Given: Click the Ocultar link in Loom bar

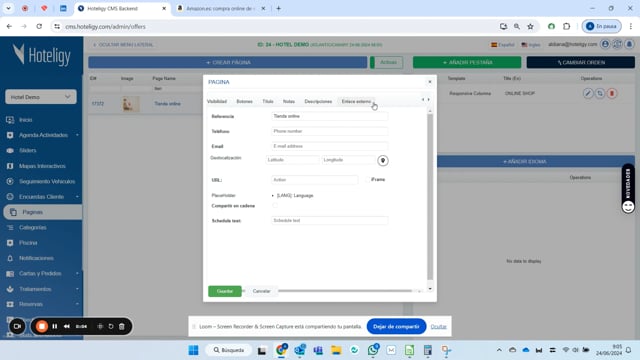Looking at the screenshot, I should [x=438, y=327].
